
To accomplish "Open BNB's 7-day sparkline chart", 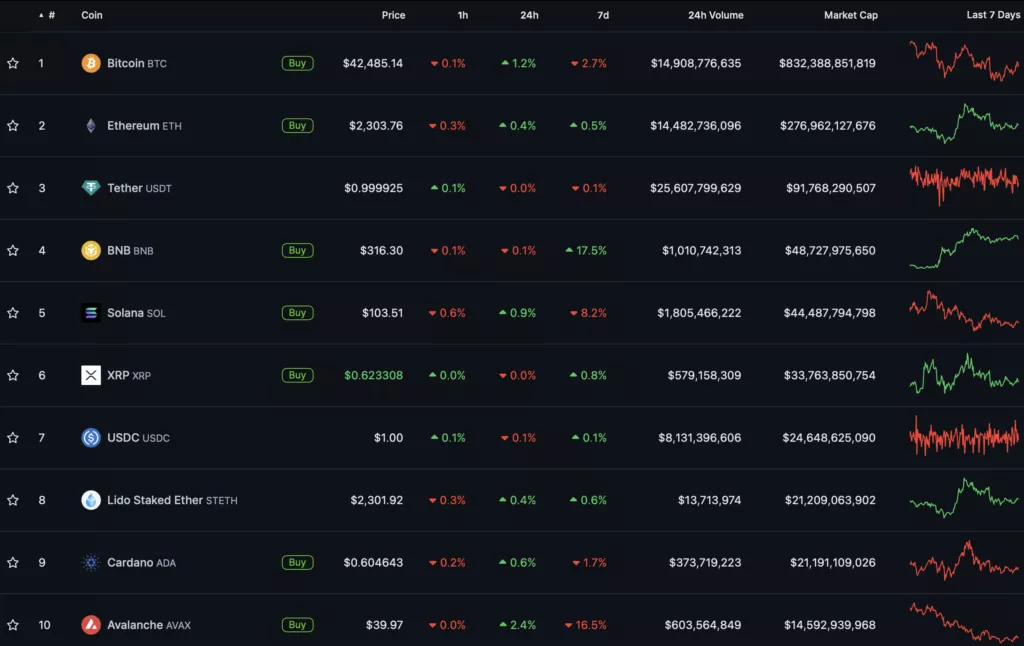I will click(964, 248).
